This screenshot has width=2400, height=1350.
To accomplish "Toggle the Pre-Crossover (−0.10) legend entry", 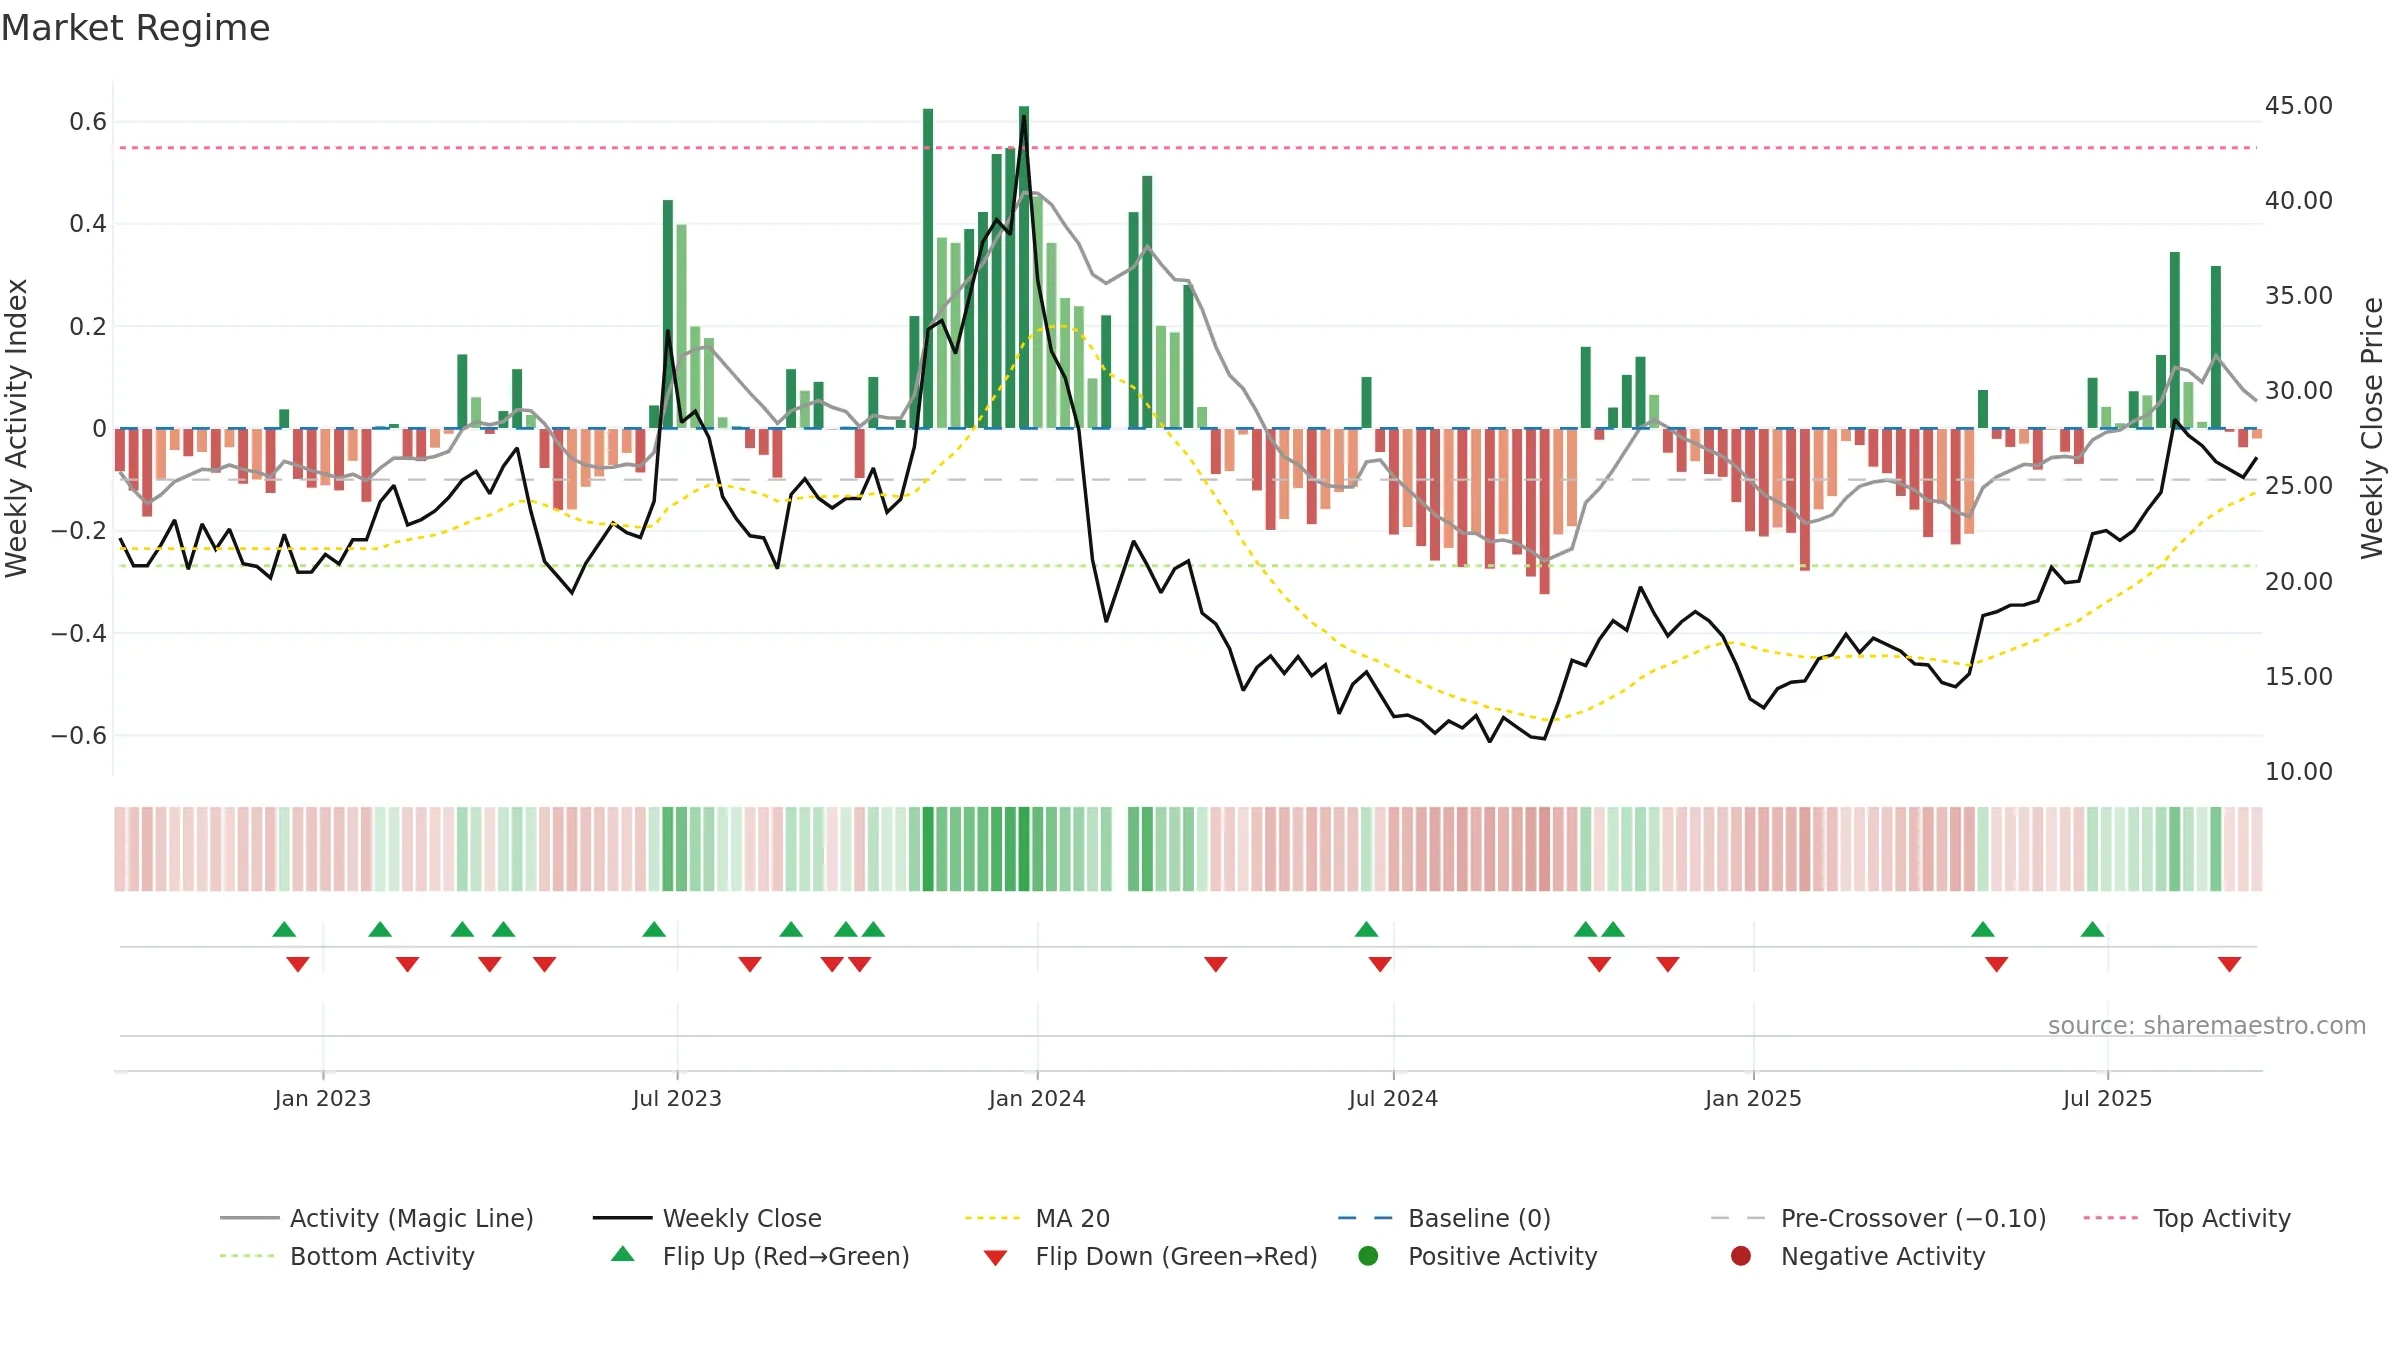I will [1879, 1218].
